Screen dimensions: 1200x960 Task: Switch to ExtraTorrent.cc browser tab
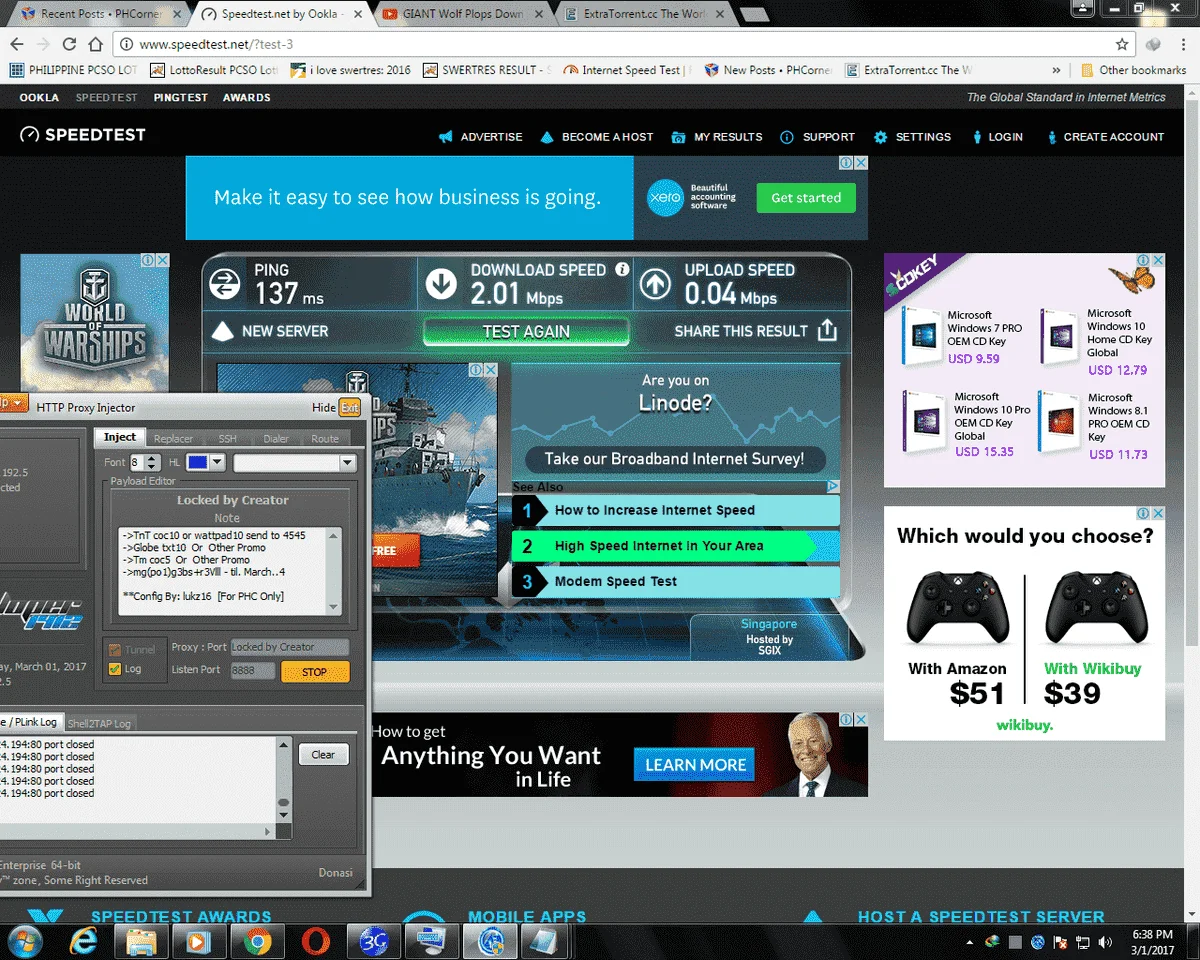point(645,14)
